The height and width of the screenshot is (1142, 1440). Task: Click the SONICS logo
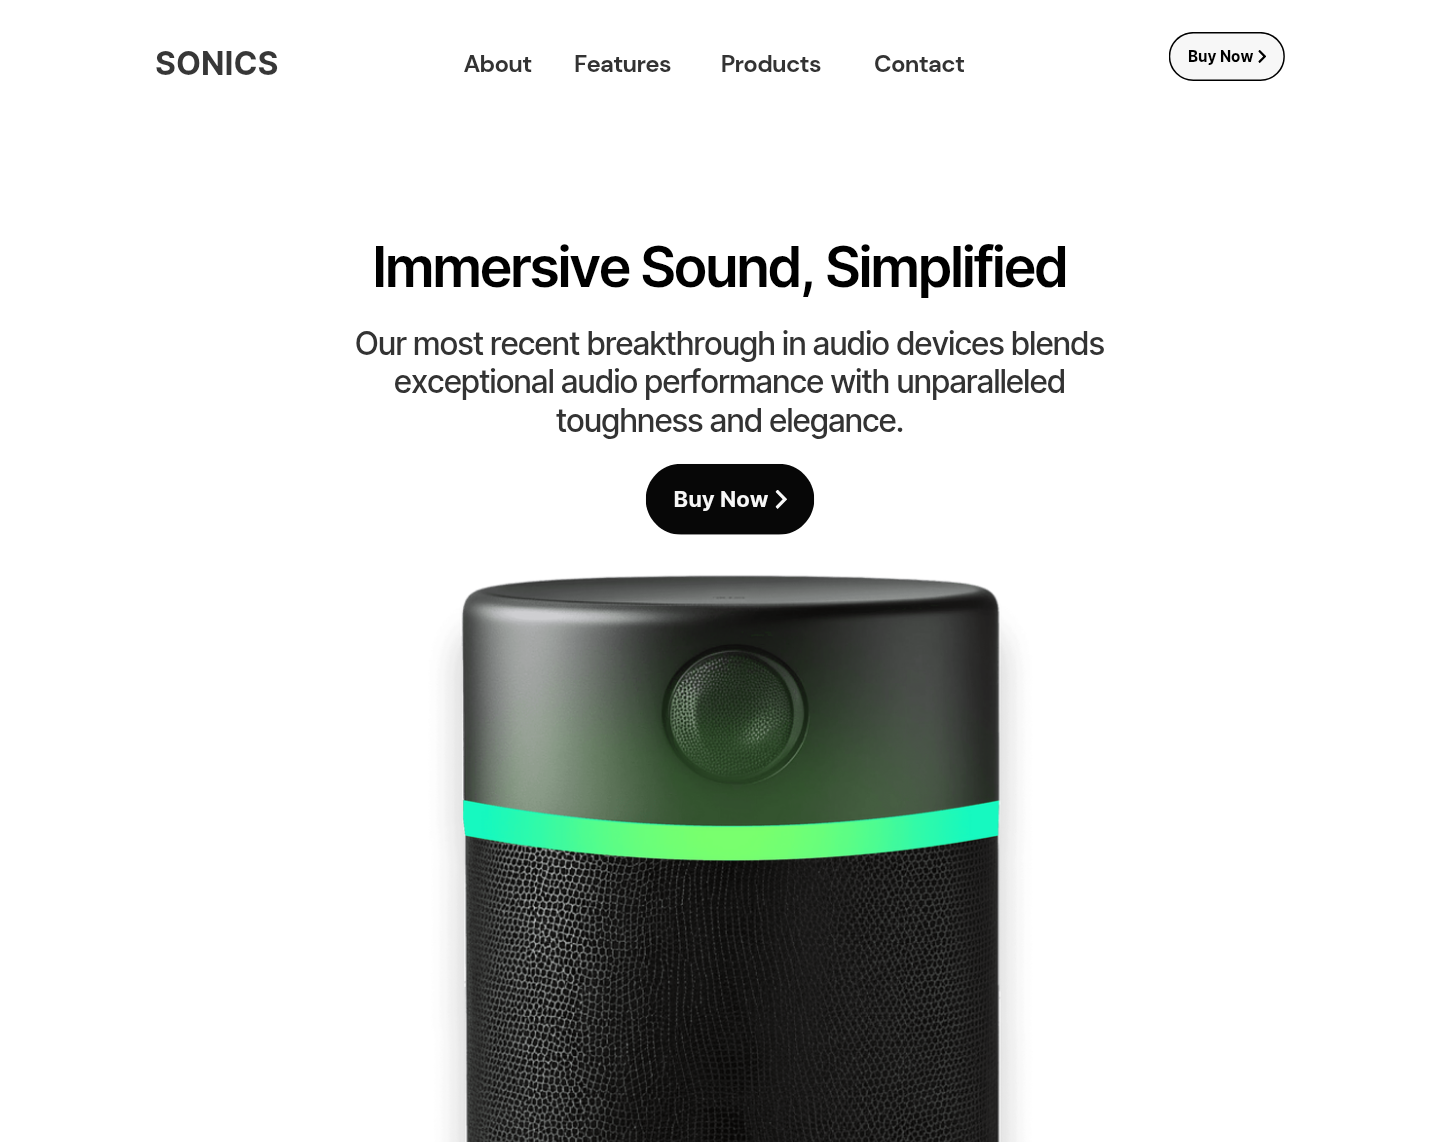coord(216,64)
